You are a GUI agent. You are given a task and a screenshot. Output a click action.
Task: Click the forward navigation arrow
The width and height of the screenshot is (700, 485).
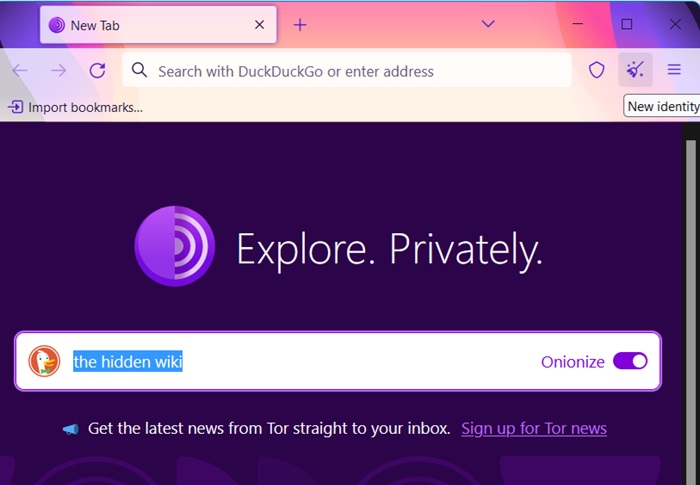click(58, 71)
